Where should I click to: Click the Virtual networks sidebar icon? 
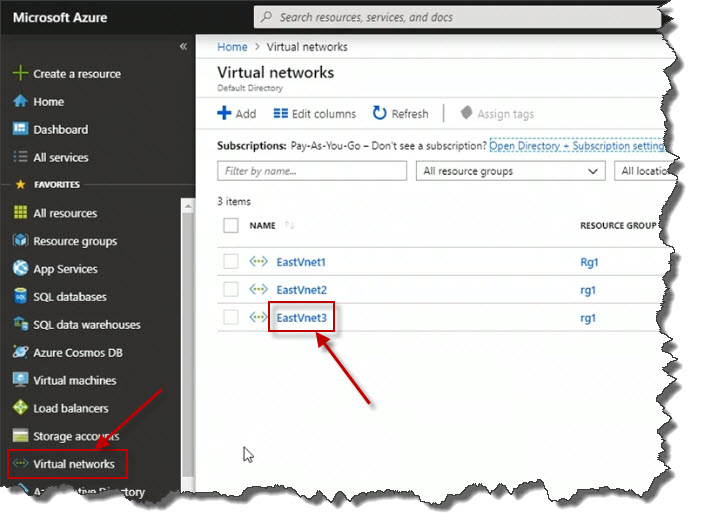tap(20, 463)
